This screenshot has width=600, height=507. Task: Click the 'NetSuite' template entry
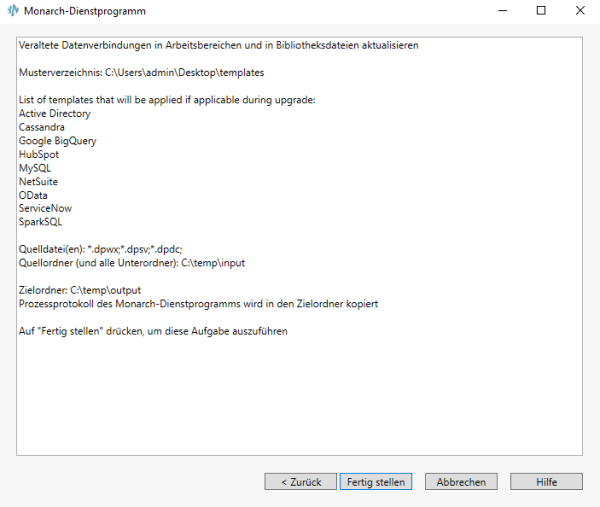(x=39, y=182)
